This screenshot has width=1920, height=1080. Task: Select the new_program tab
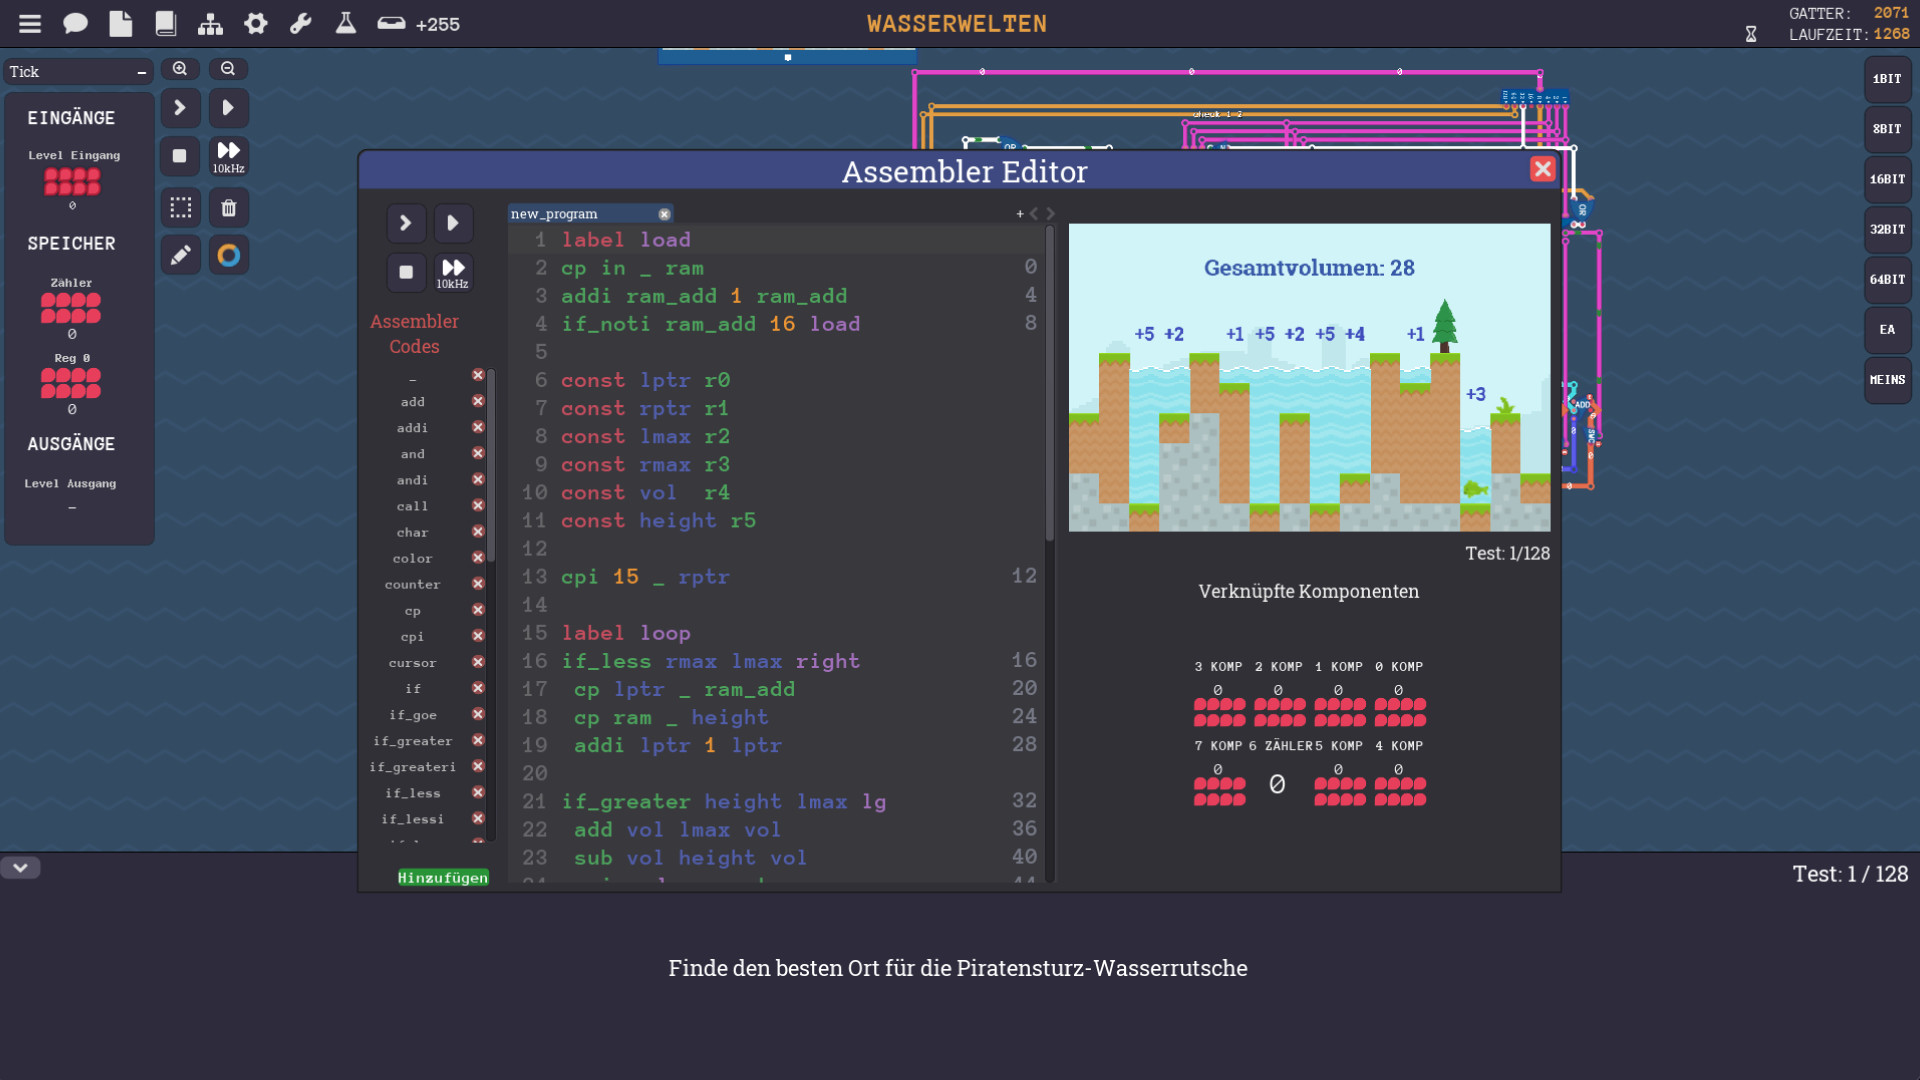point(555,214)
